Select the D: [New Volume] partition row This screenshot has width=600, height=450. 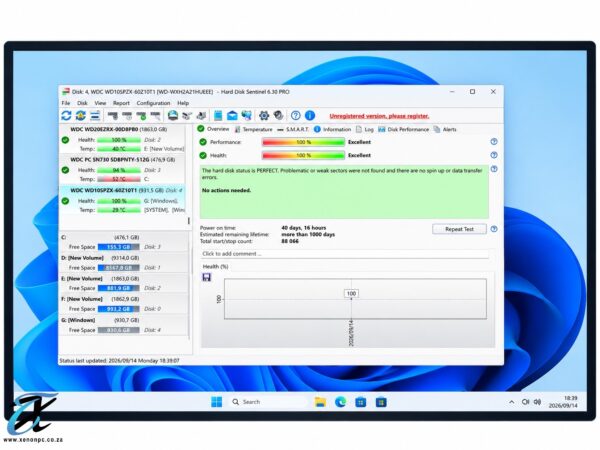coord(124,262)
